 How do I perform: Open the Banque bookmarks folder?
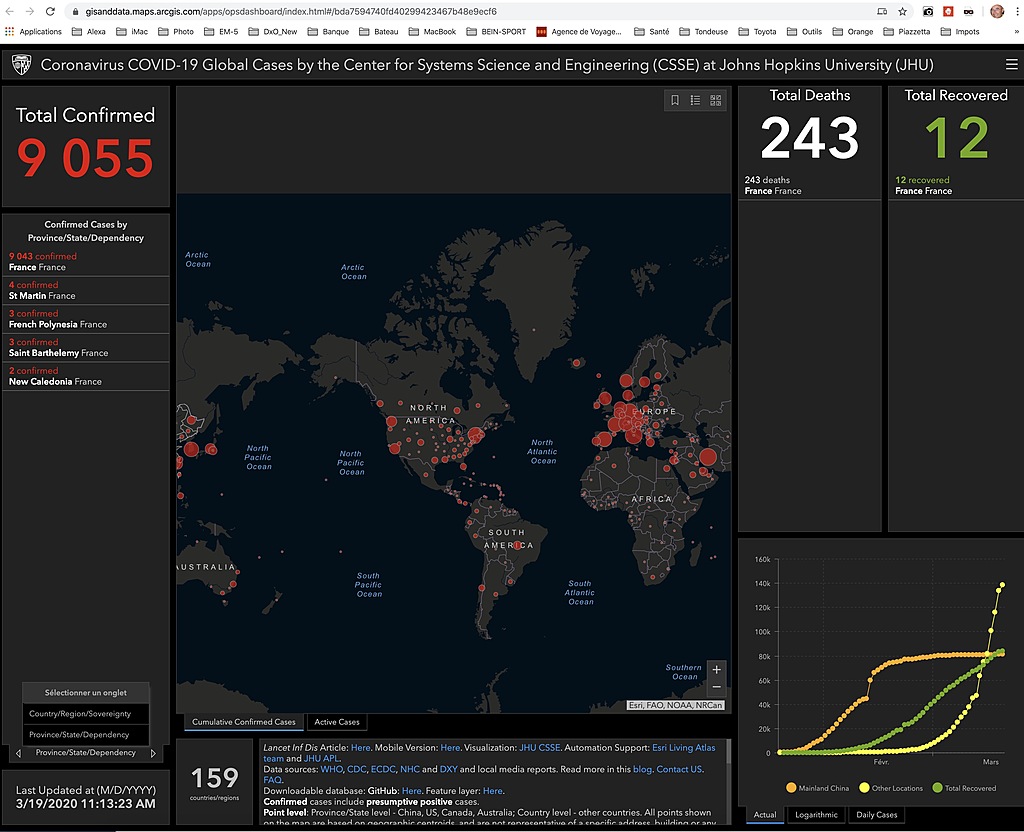[328, 31]
